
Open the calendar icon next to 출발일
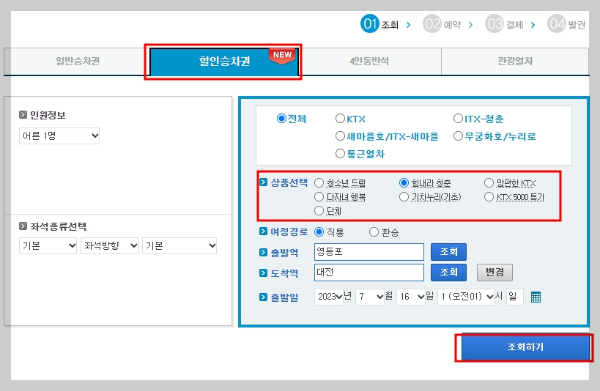coord(536,297)
